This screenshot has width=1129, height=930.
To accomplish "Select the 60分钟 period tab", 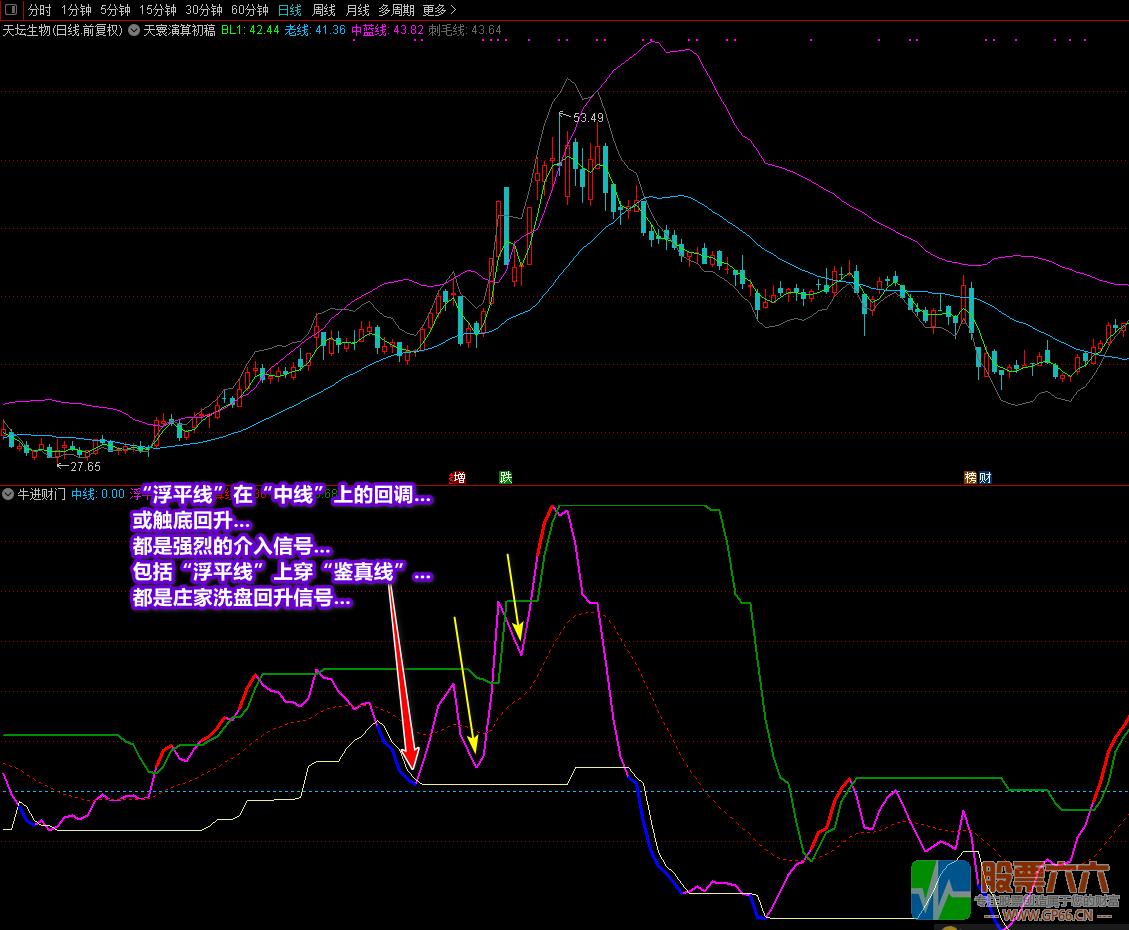I will [249, 10].
